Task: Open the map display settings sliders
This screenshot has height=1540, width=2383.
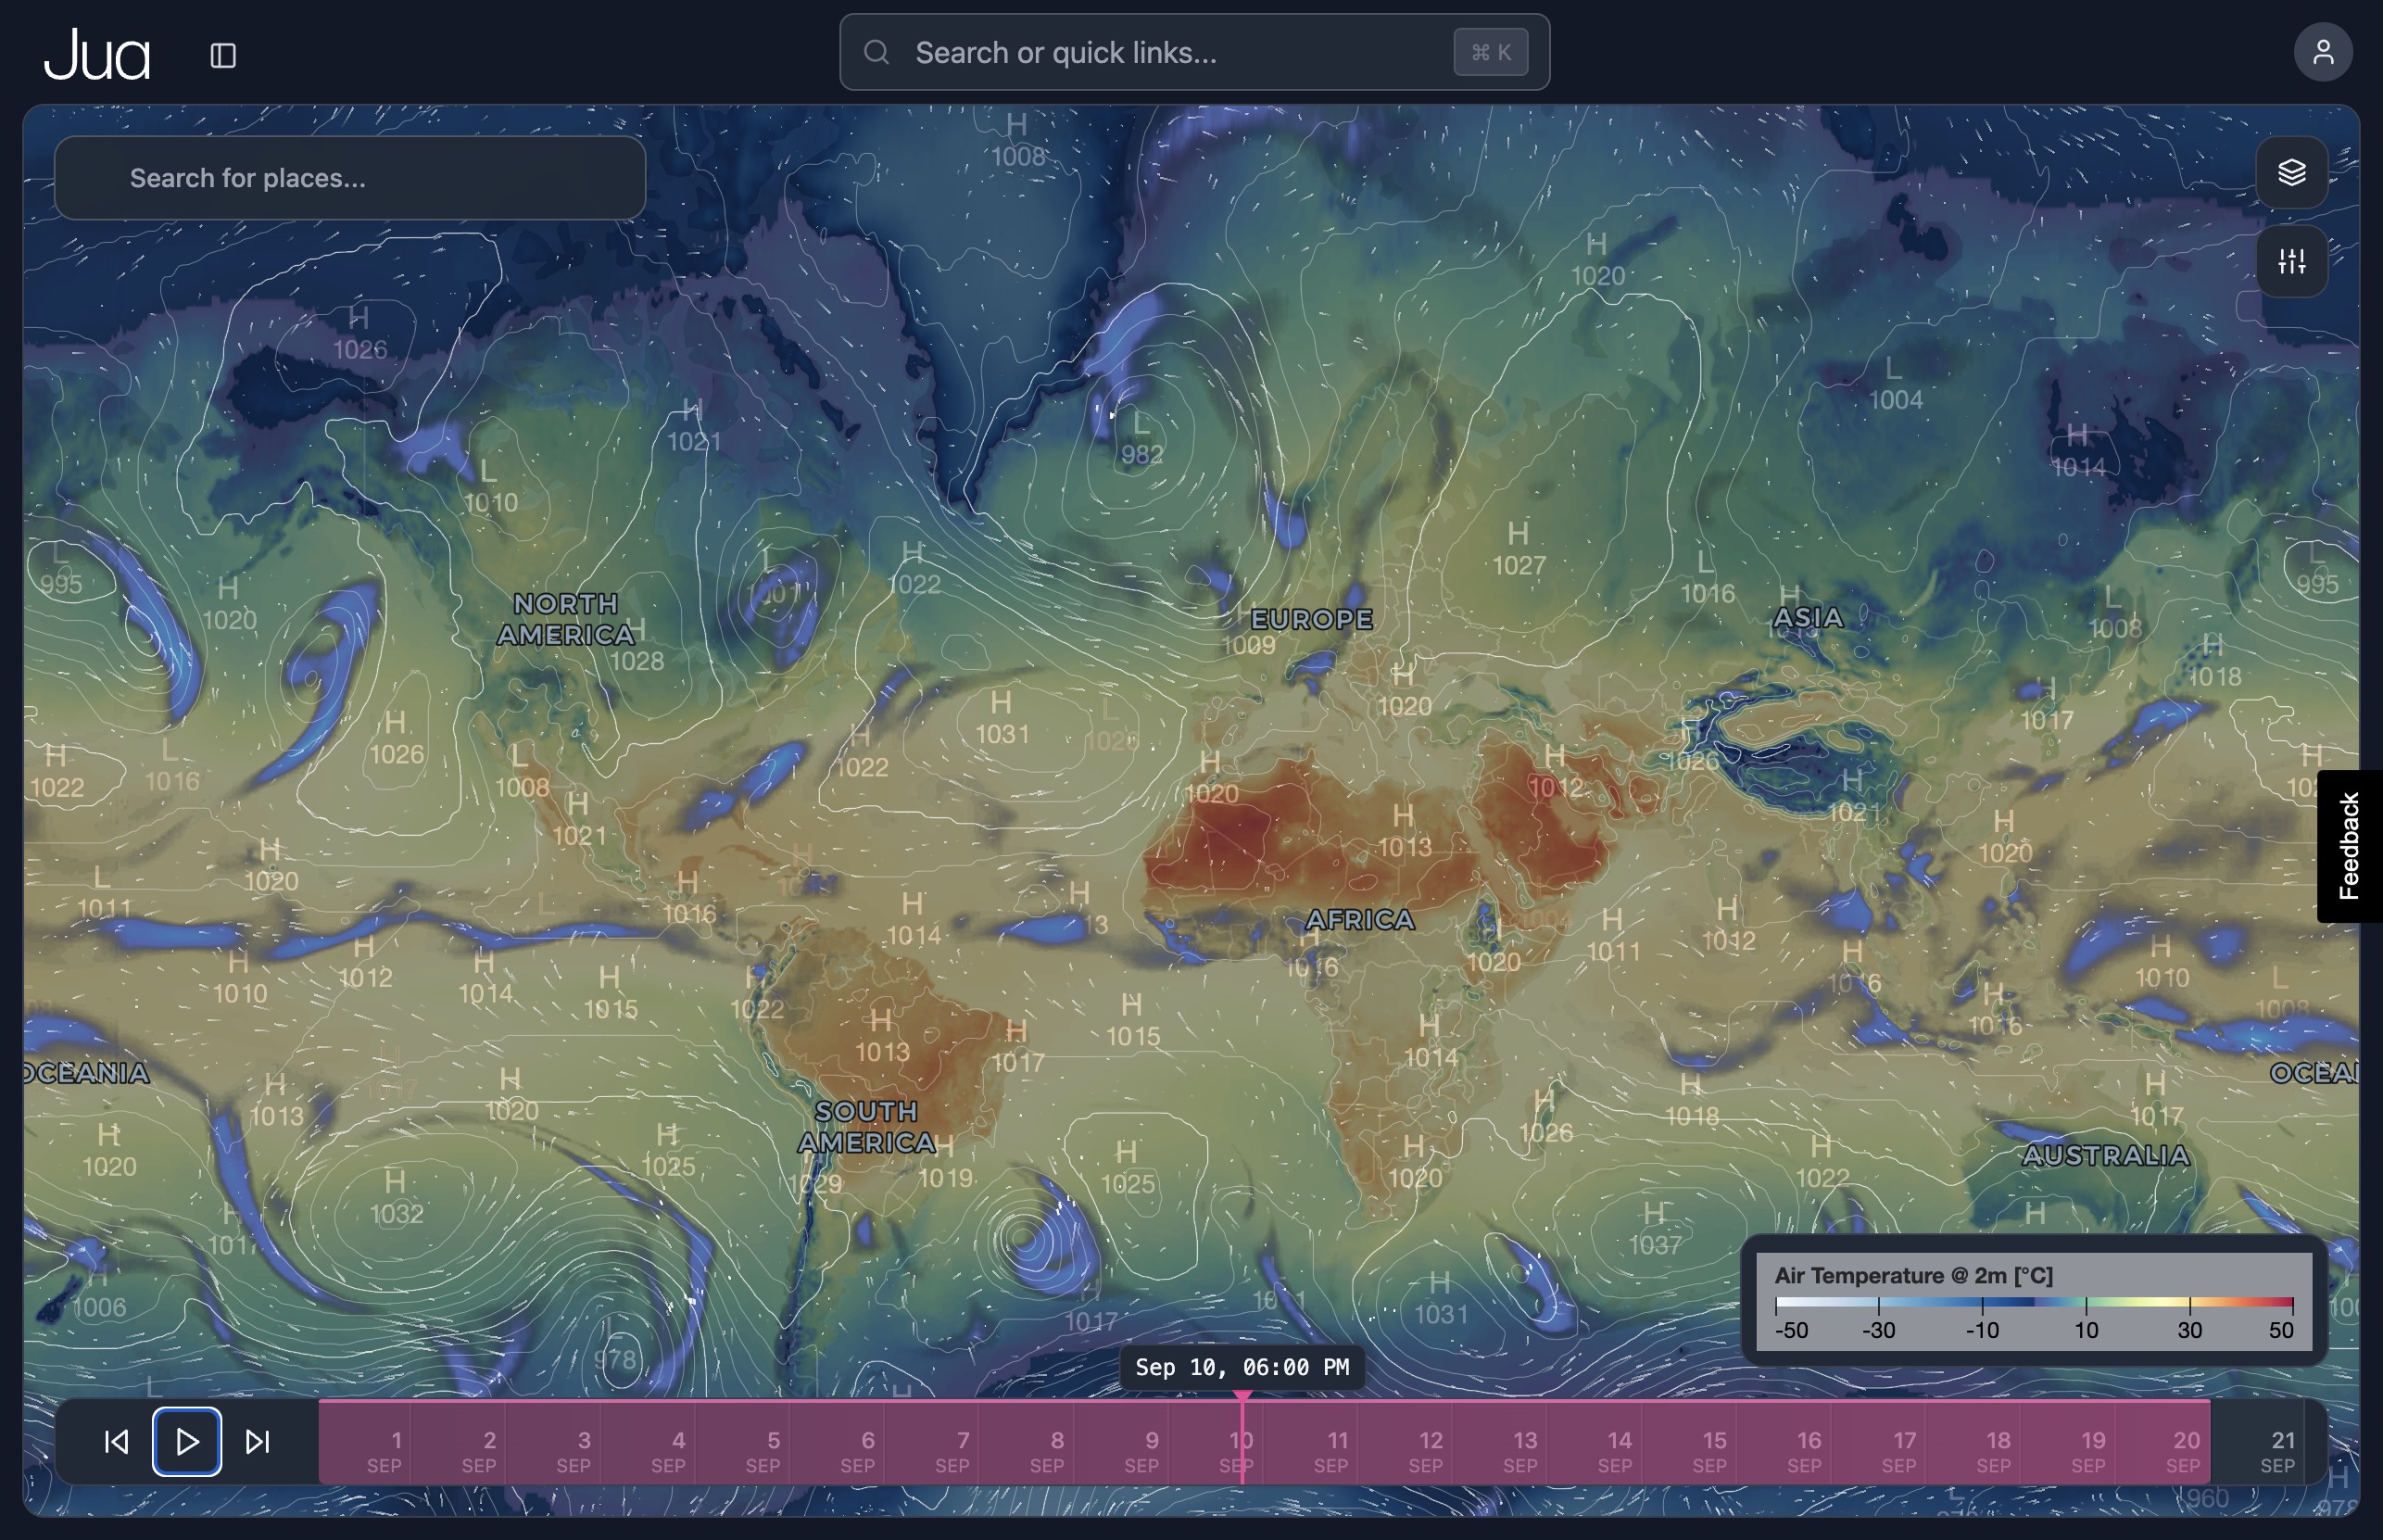Action: pyautogui.click(x=2293, y=261)
